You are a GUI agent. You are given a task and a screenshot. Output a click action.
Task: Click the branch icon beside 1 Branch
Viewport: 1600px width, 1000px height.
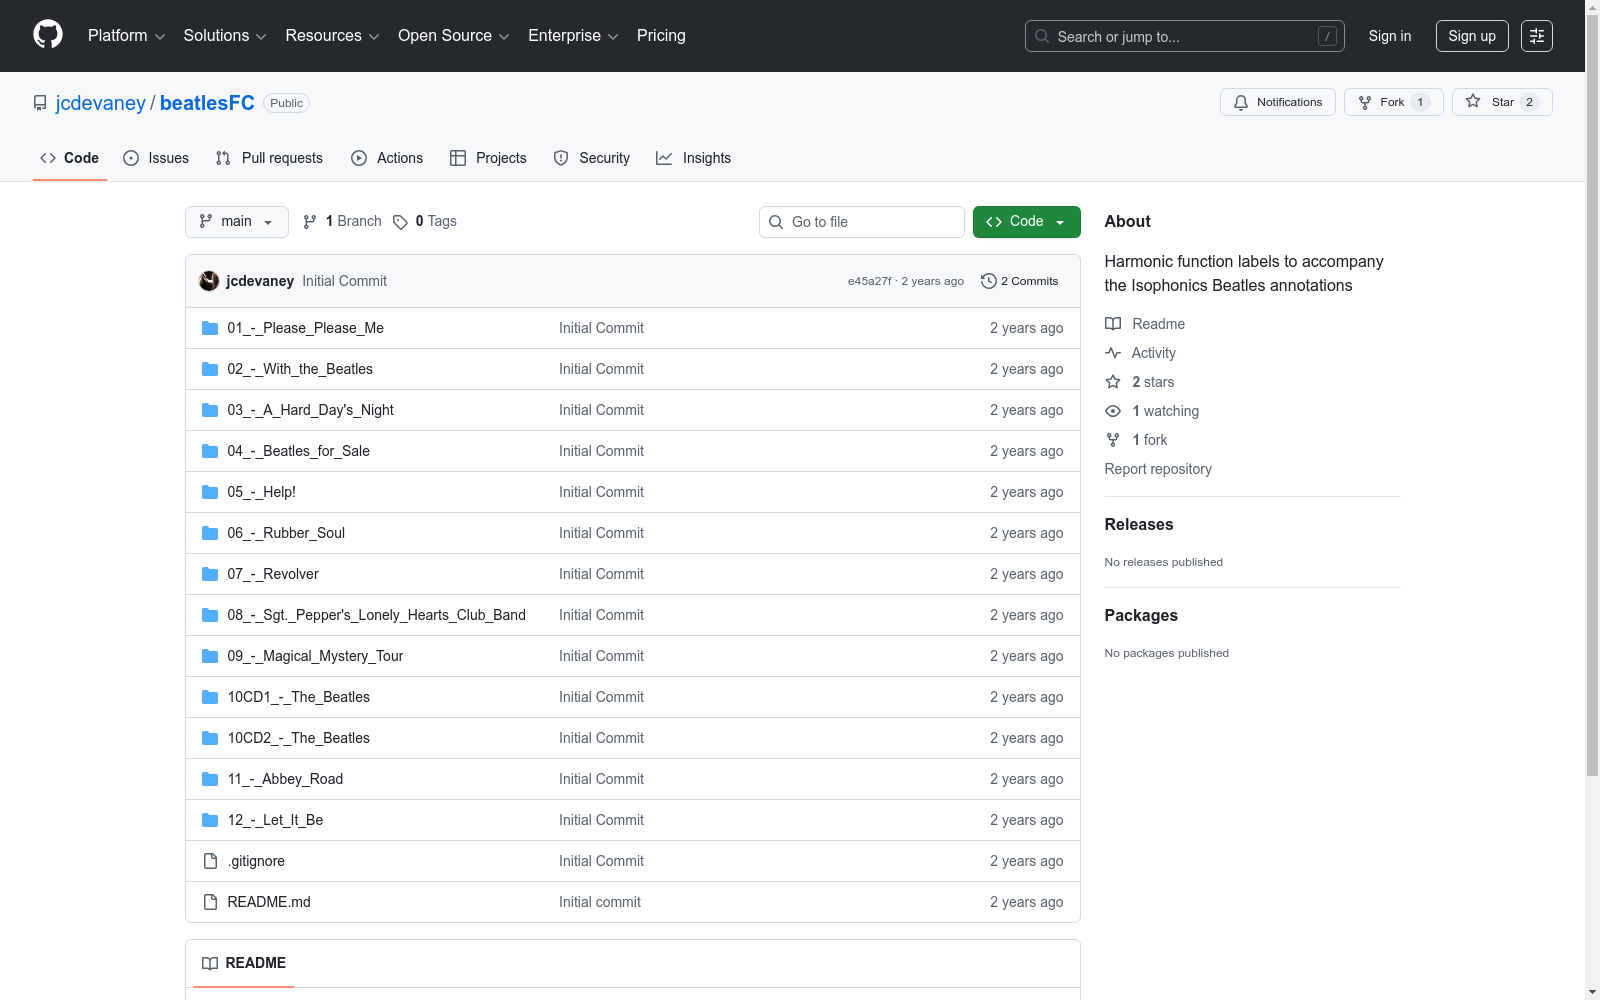(x=310, y=222)
